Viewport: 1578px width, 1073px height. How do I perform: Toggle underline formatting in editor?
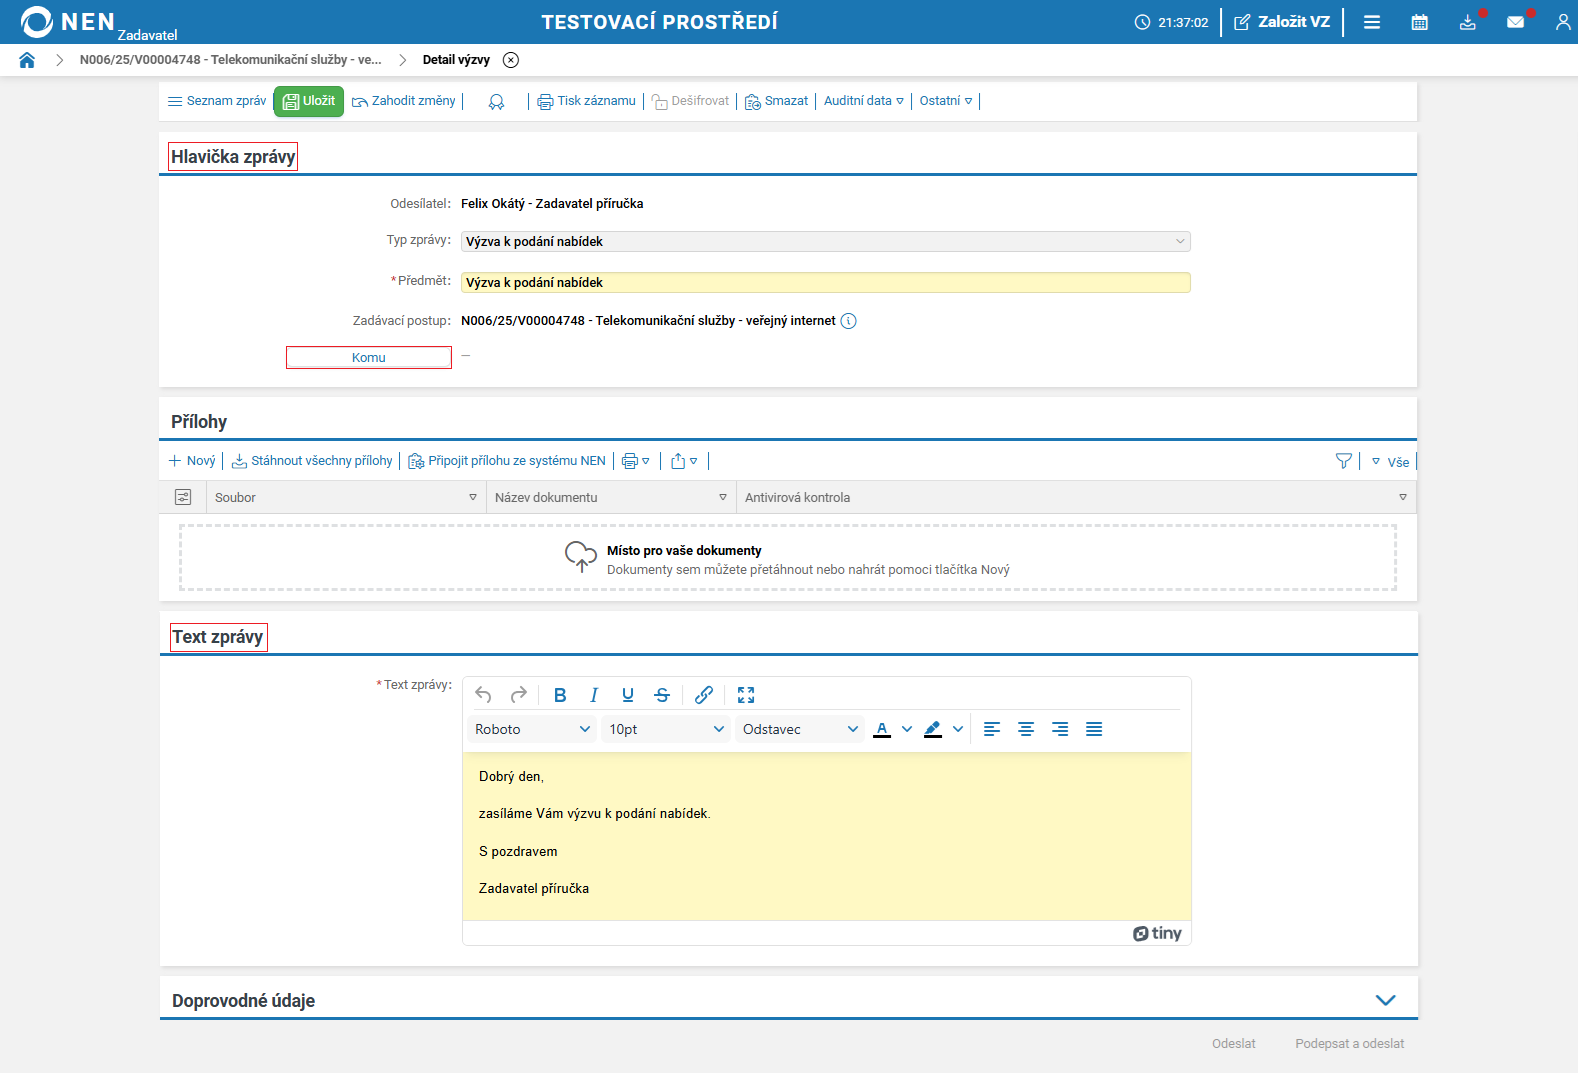click(x=628, y=695)
